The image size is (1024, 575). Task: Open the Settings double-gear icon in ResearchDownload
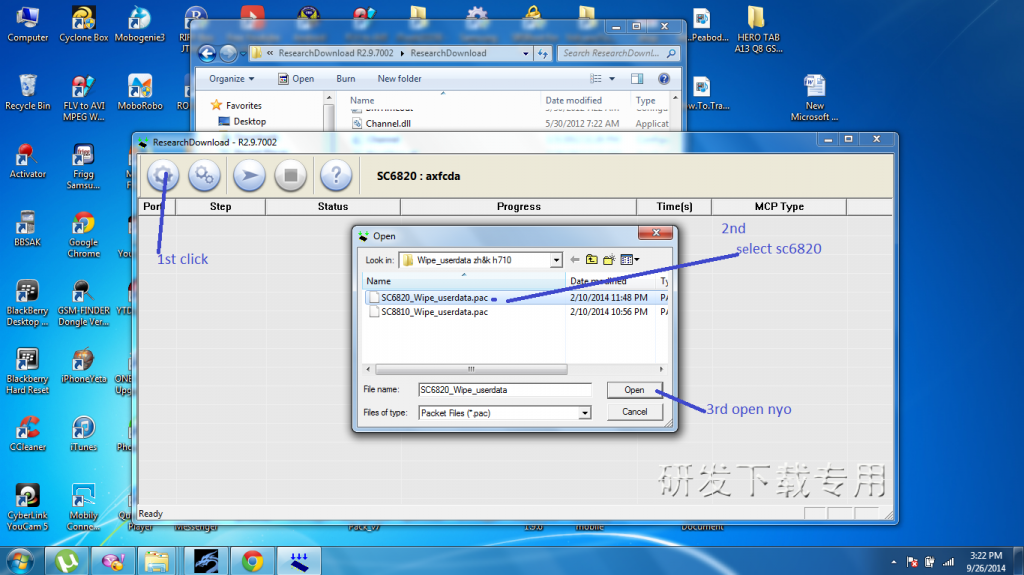(204, 175)
